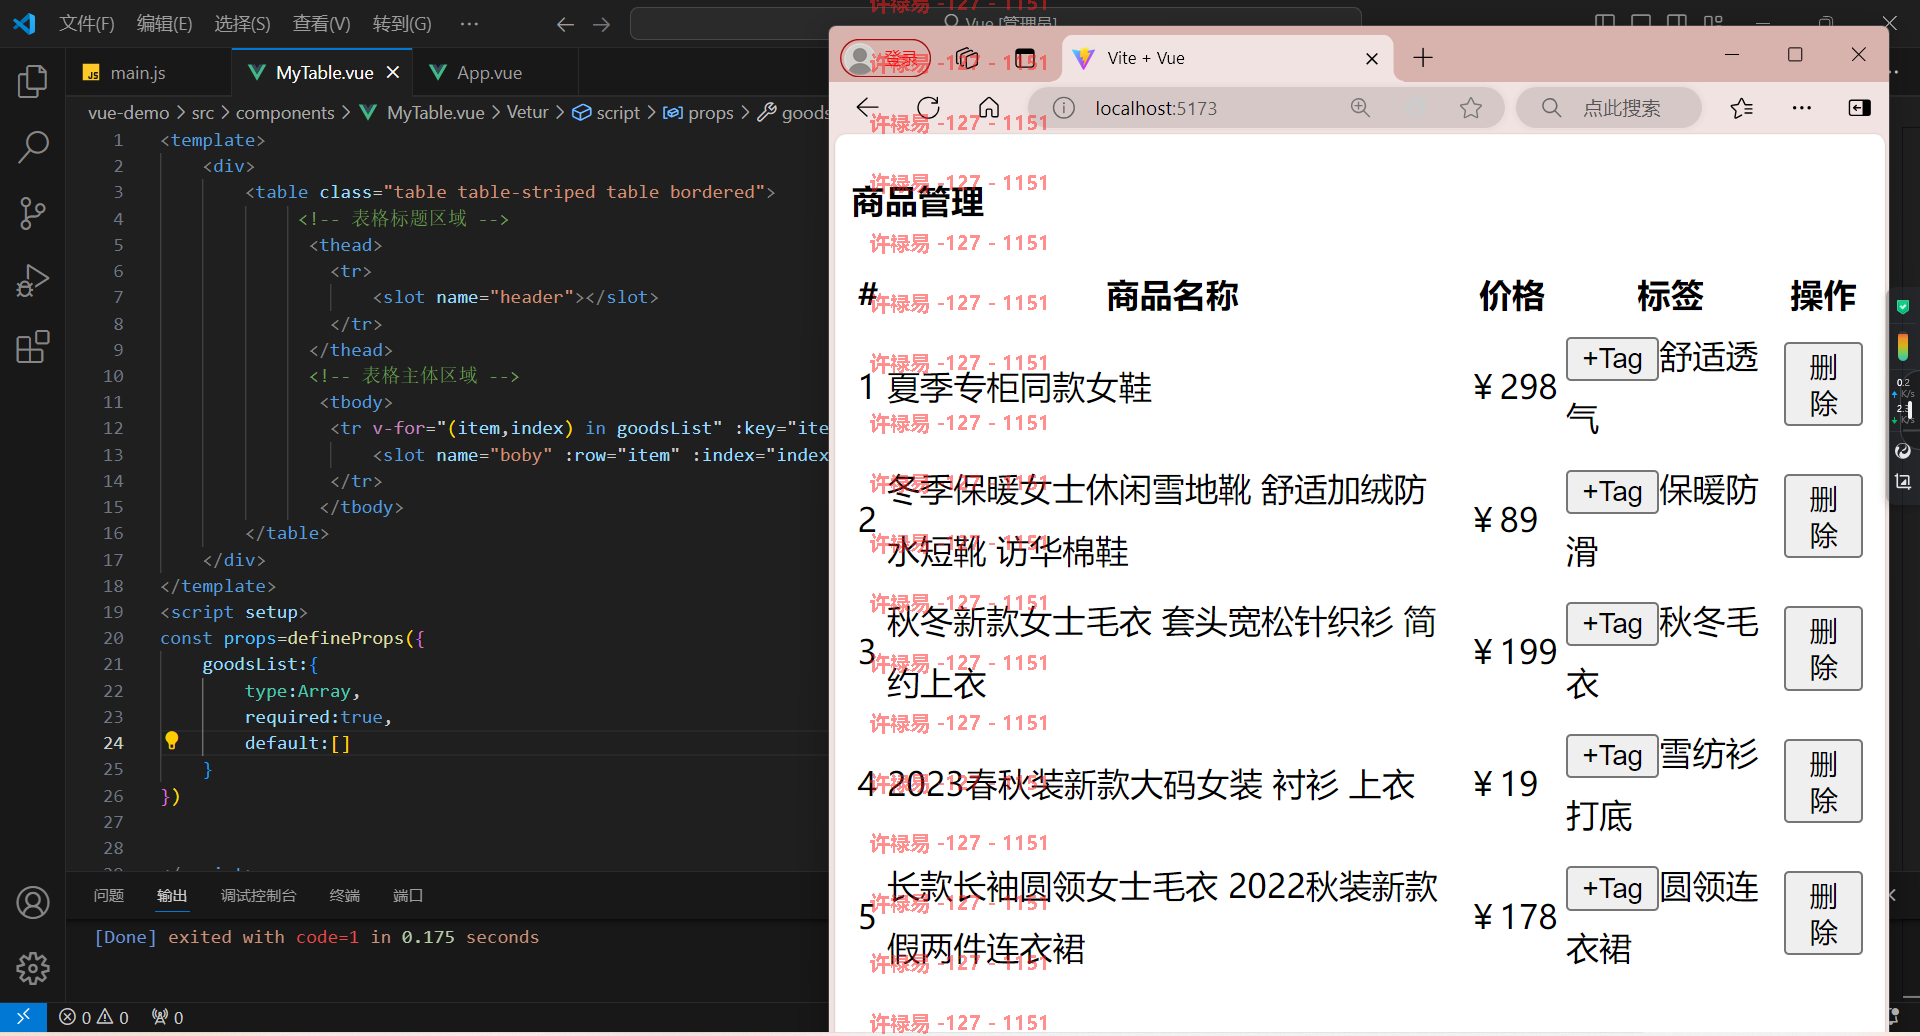
Task: Close the MyTable.vue editor tab
Action: (x=393, y=72)
